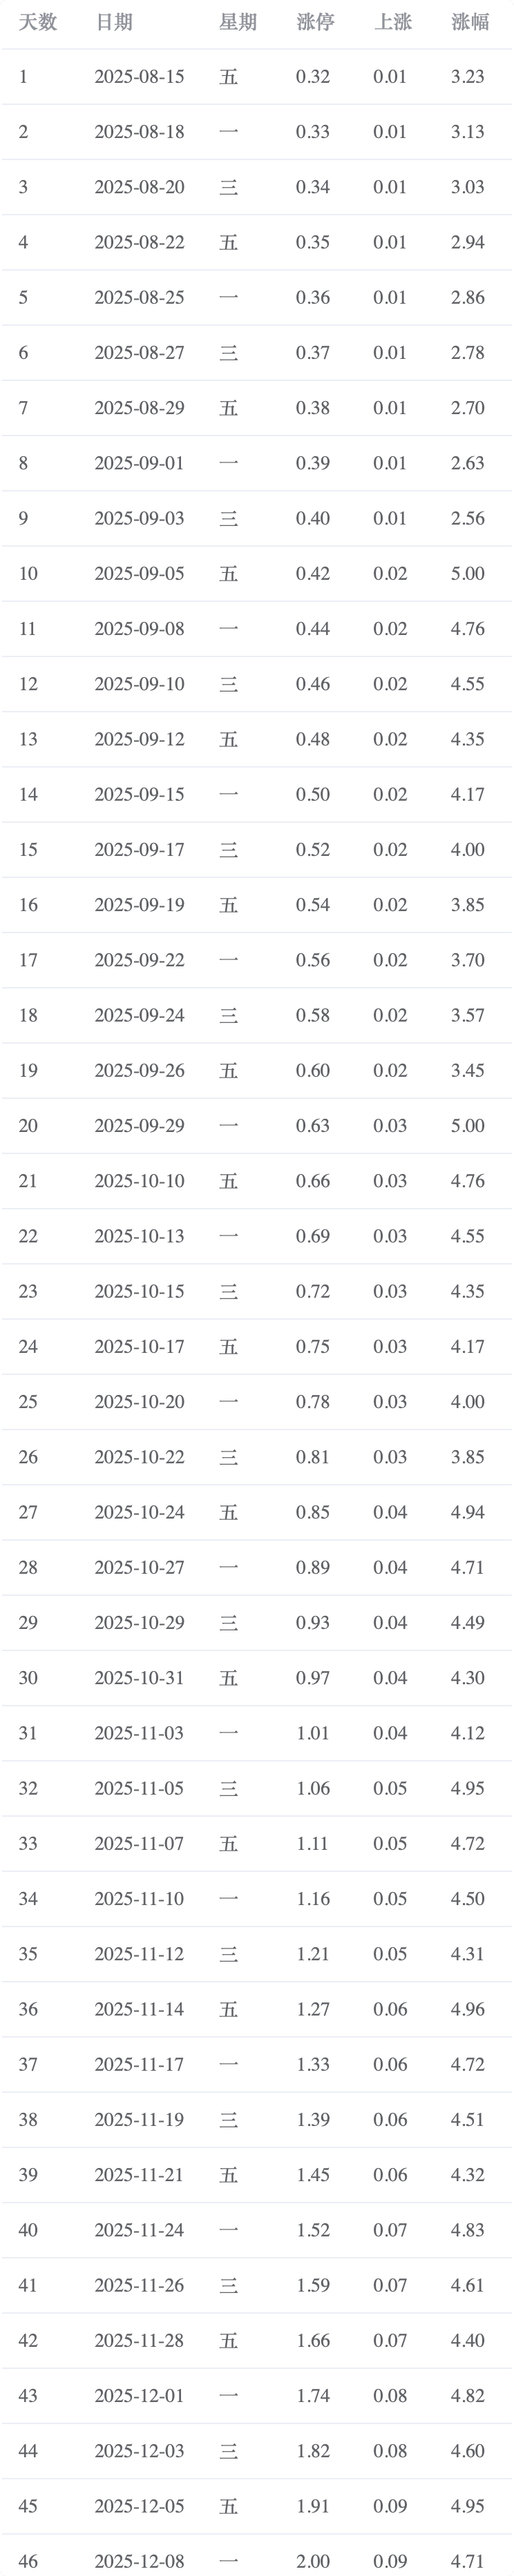Click date 2025-12-01 cell
Screen dimensions: 514x2576
(x=139, y=2396)
